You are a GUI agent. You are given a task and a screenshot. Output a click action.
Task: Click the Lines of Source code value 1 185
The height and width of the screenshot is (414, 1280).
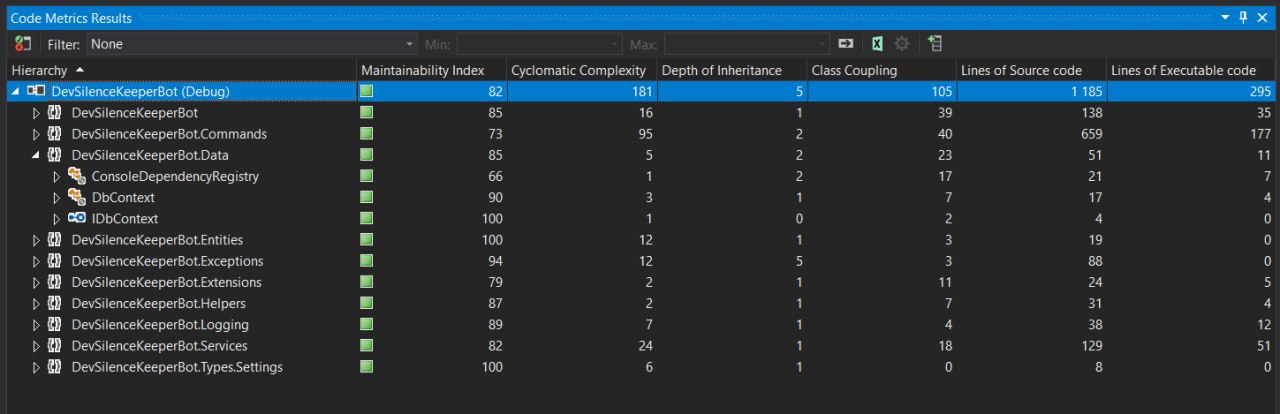pos(1086,92)
